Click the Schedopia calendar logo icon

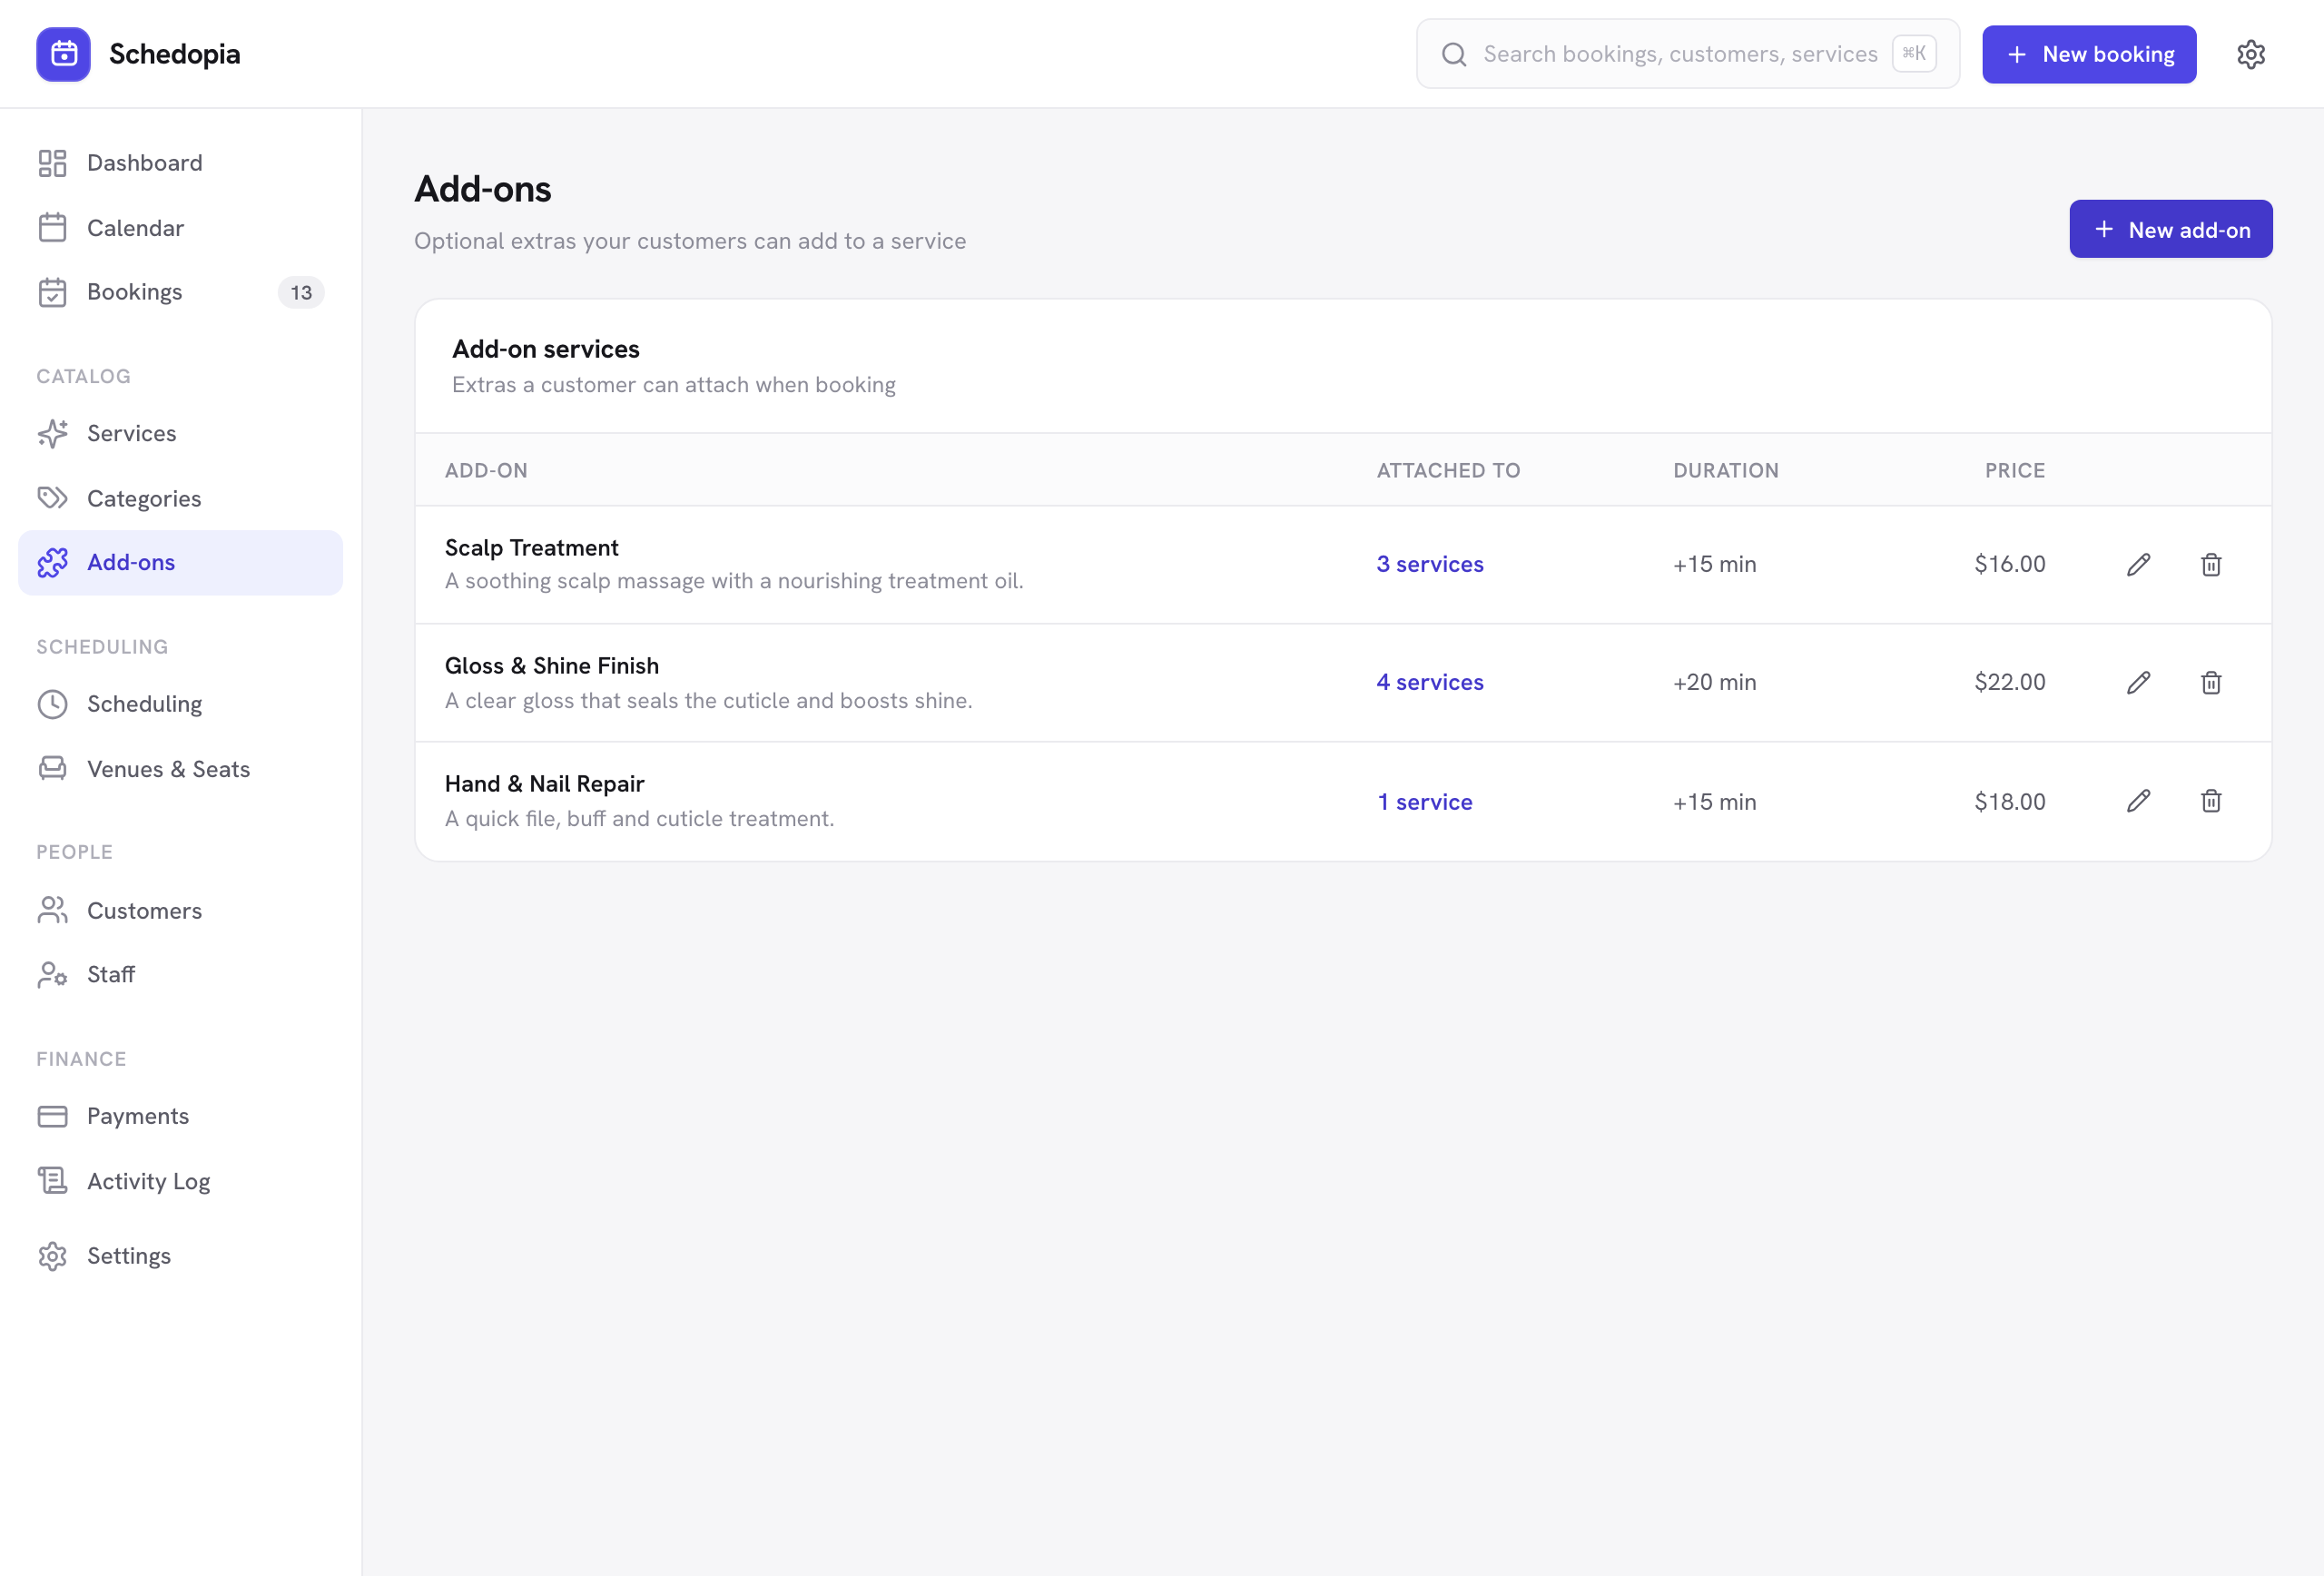click(63, 54)
